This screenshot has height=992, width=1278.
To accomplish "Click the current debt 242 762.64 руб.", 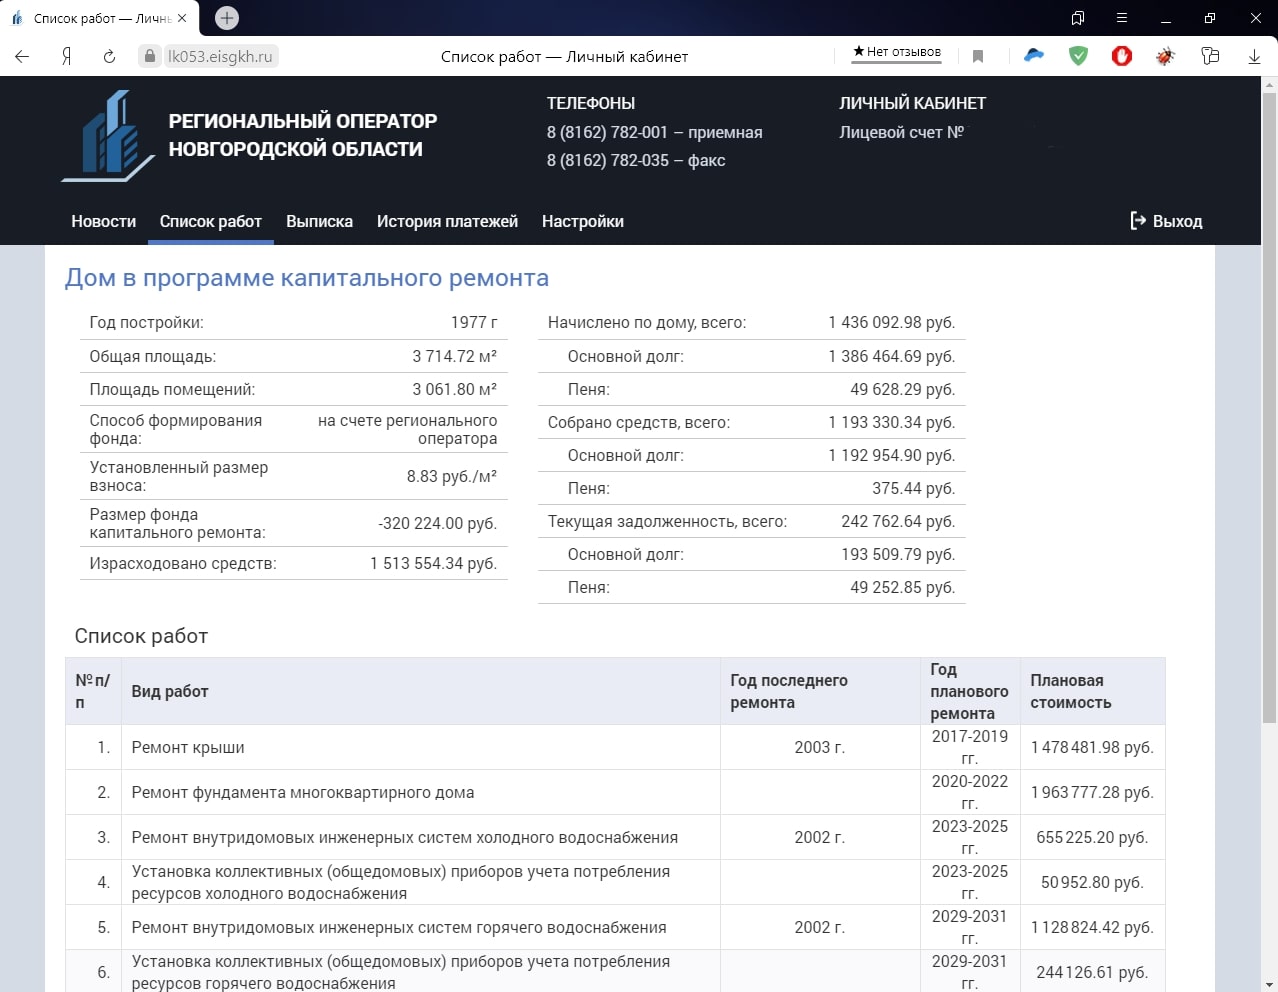I will coord(898,521).
